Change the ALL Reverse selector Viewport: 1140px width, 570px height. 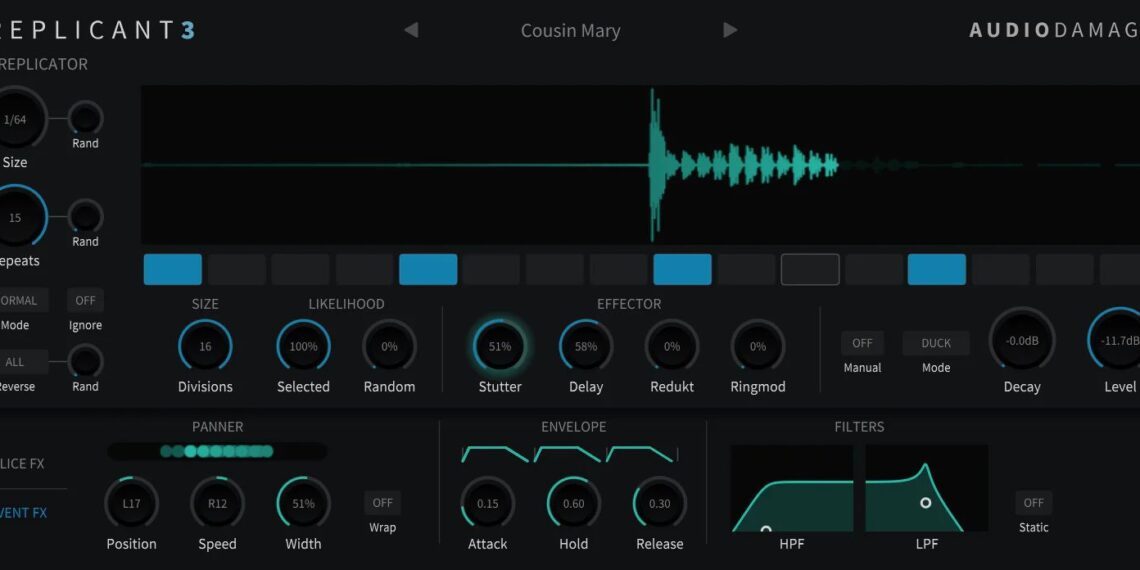click(x=16, y=362)
